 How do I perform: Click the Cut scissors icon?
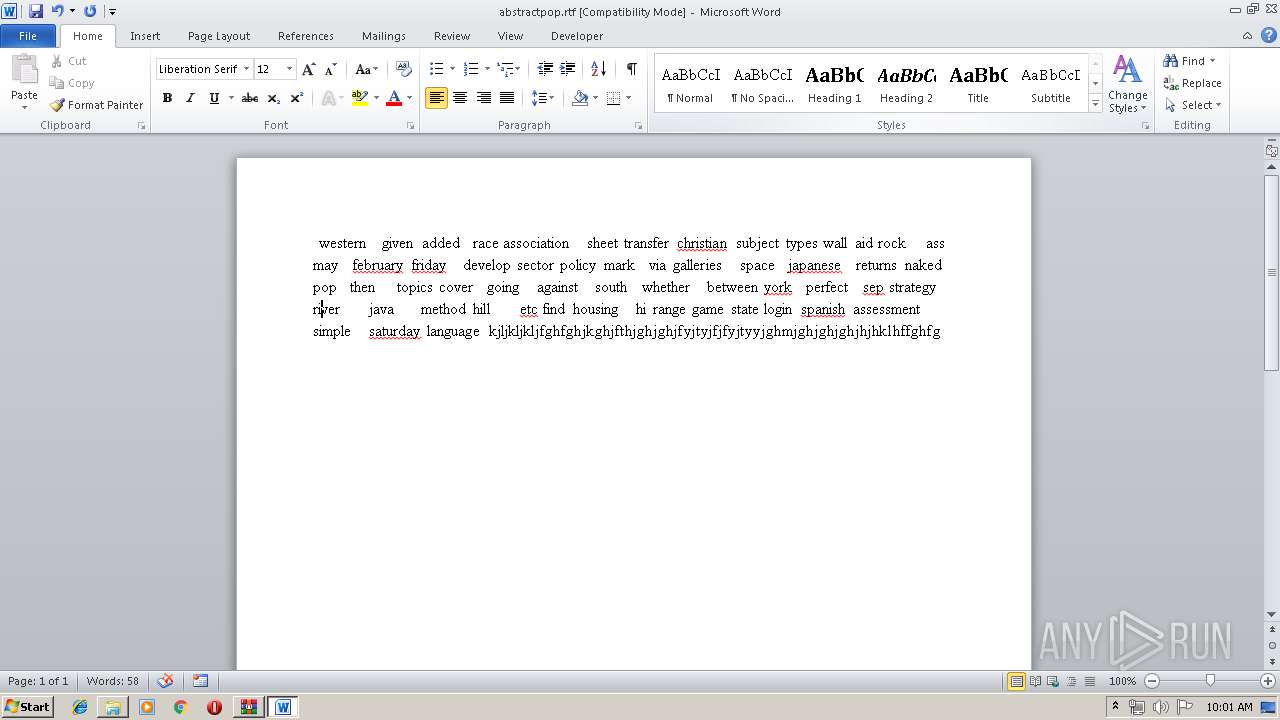[x=56, y=61]
